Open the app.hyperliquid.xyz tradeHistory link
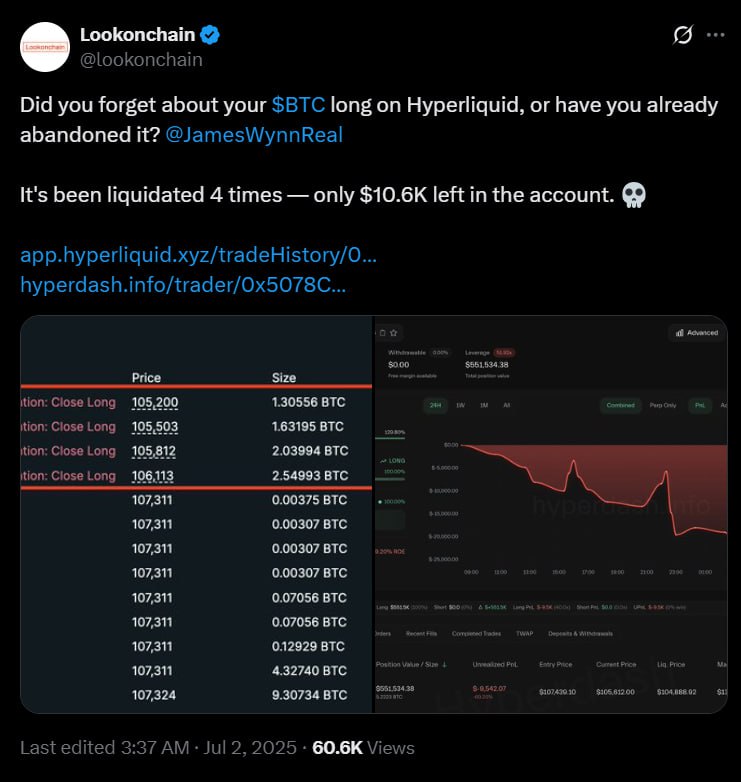 click(198, 255)
